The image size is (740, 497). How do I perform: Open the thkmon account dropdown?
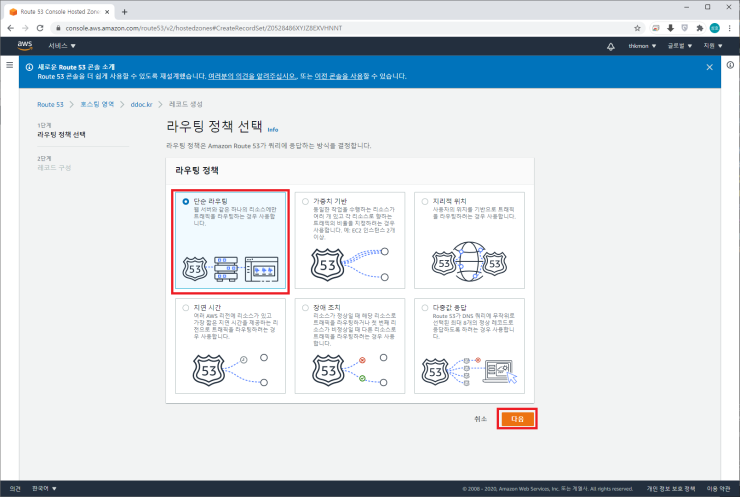click(x=641, y=47)
